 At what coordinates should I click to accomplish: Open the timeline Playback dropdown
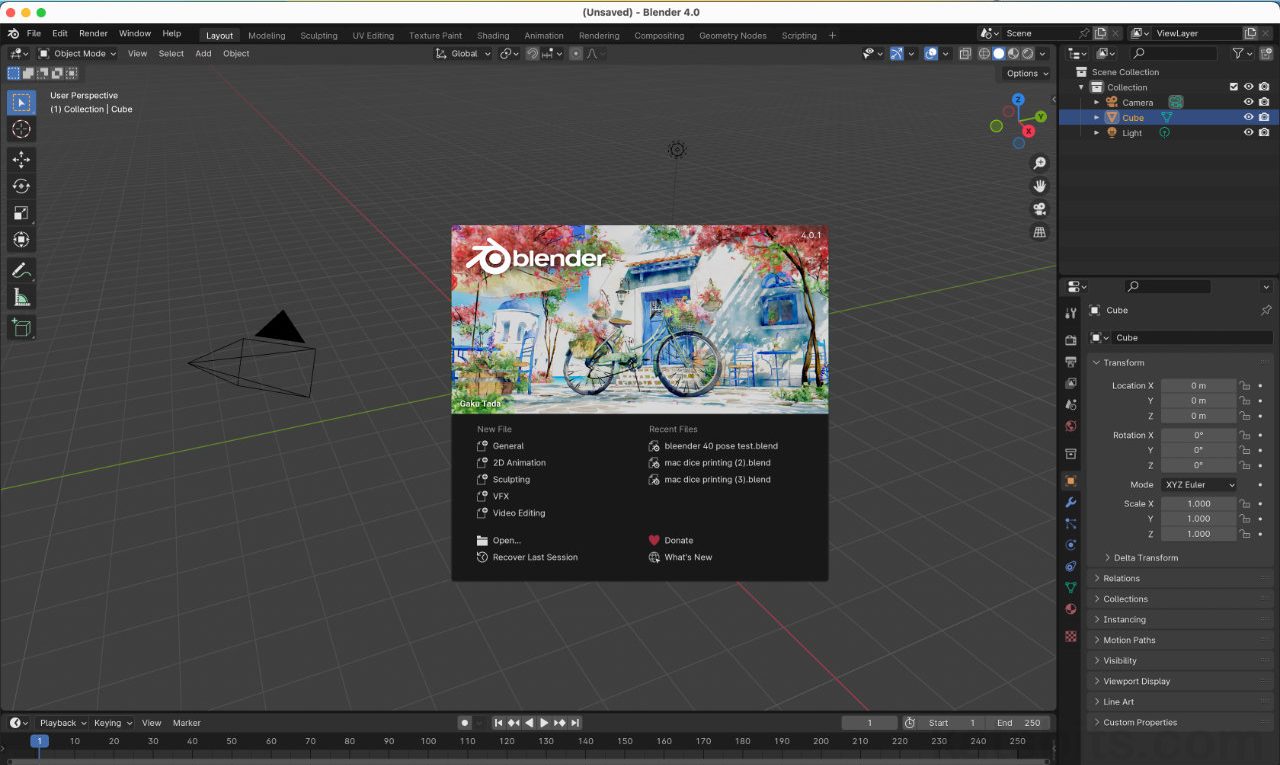(x=63, y=723)
